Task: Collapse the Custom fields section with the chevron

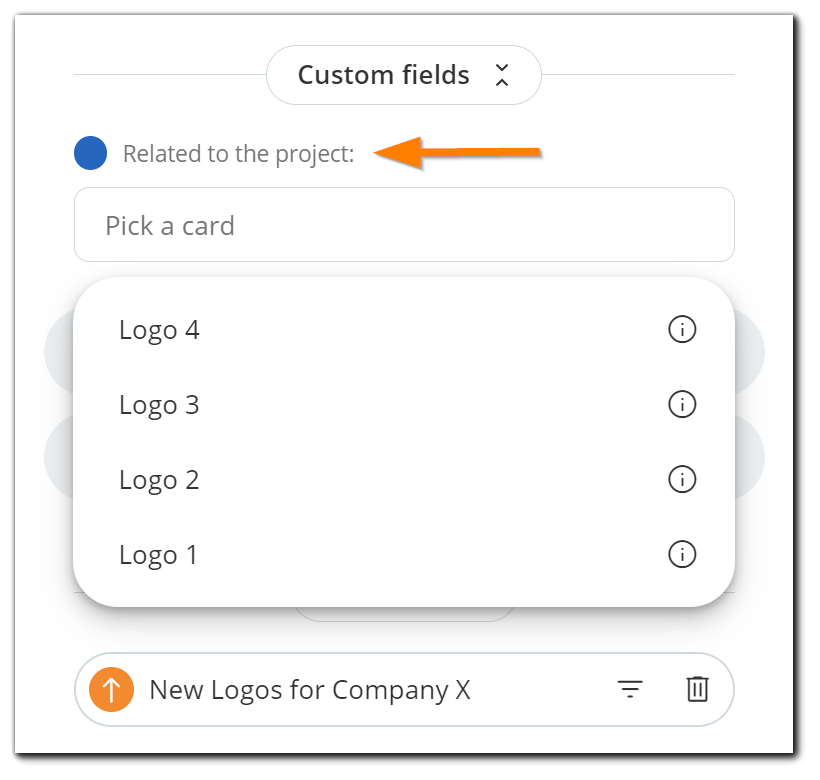Action: pos(502,75)
